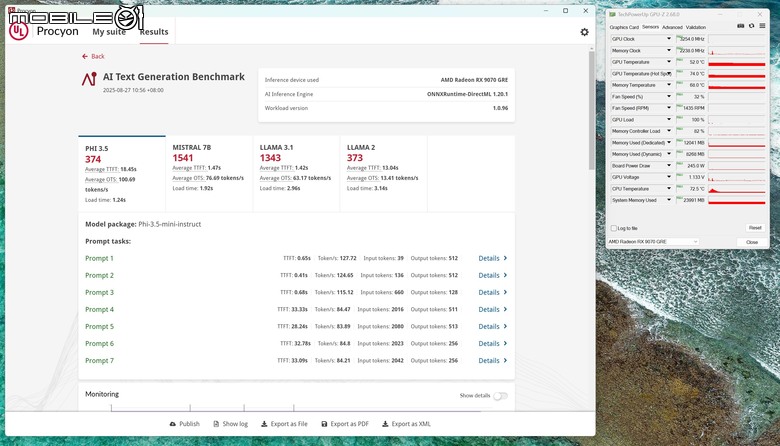Viewport: 780px width, 446px height.
Task: Open Details for Prompt 3
Action: 492,292
